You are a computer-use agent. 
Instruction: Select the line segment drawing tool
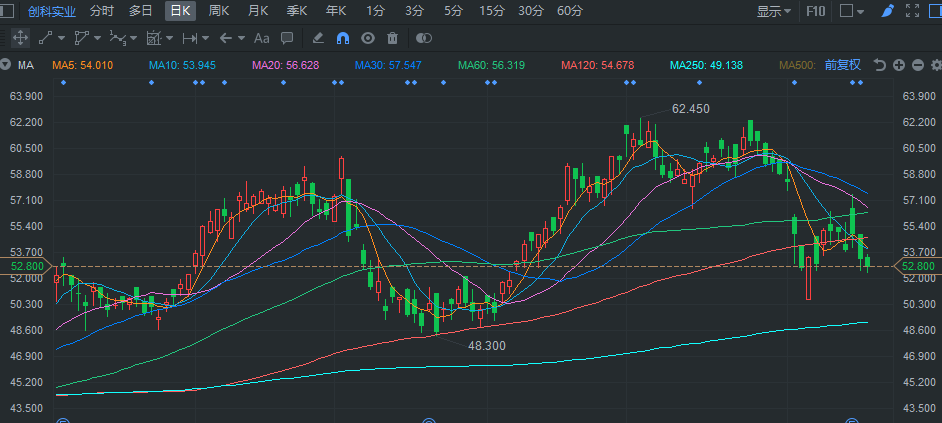click(x=45, y=38)
